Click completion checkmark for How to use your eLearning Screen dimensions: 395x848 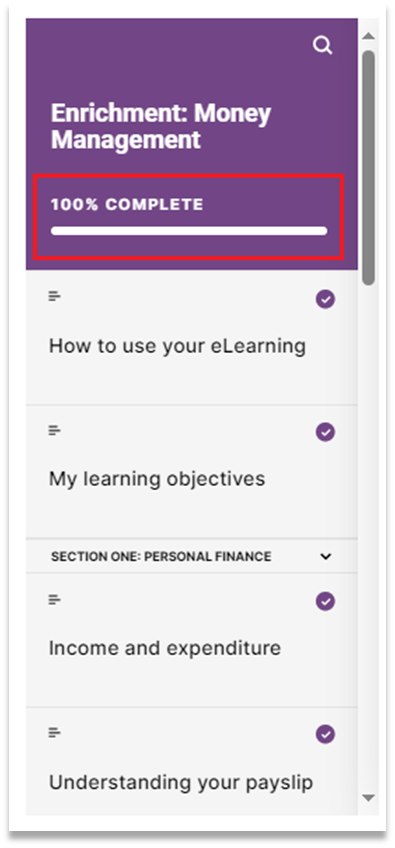[325, 299]
